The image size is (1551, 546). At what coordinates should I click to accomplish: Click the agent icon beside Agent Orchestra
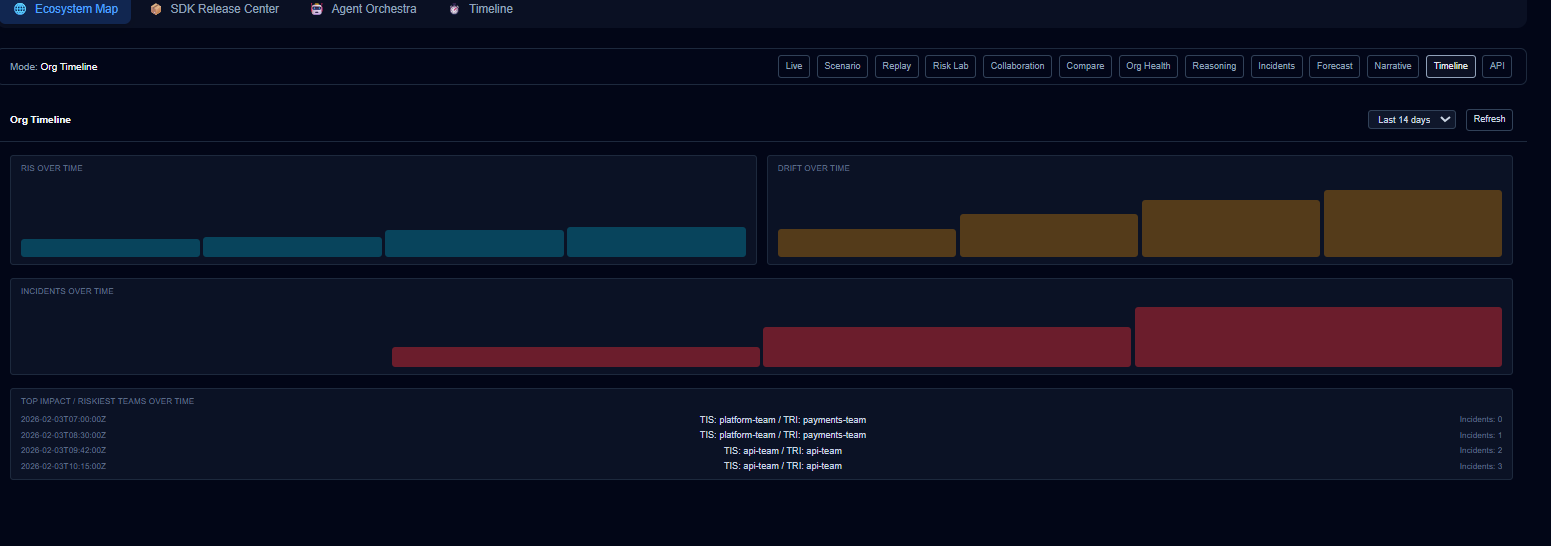317,9
